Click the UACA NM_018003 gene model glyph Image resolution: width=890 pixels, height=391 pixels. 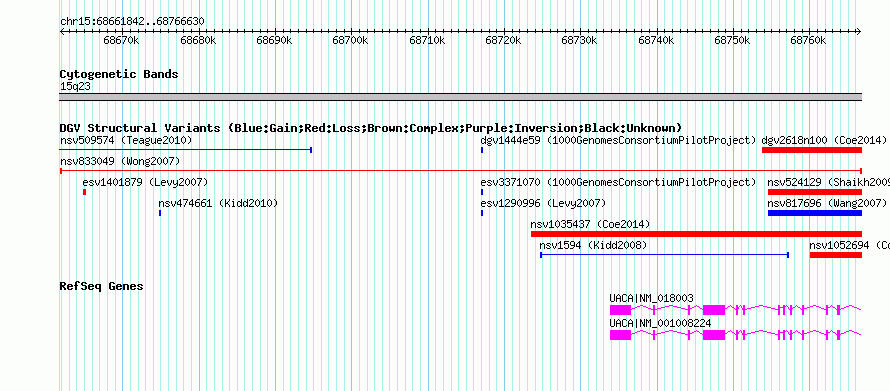[736, 309]
